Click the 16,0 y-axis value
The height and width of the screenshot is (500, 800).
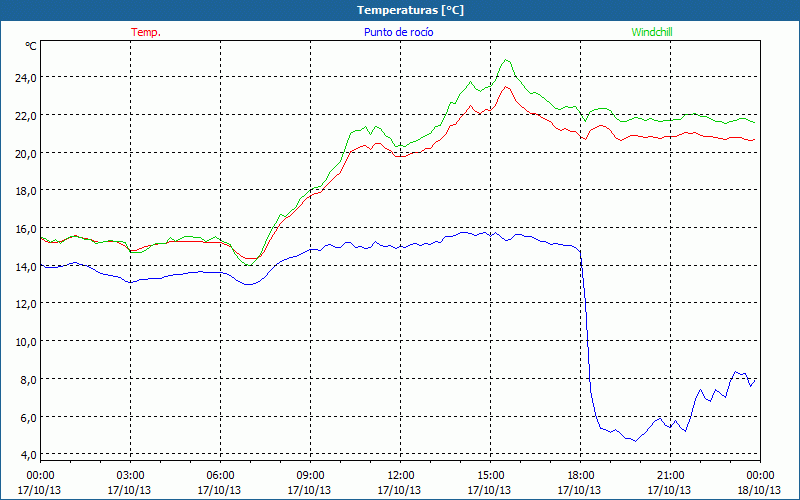click(x=26, y=229)
